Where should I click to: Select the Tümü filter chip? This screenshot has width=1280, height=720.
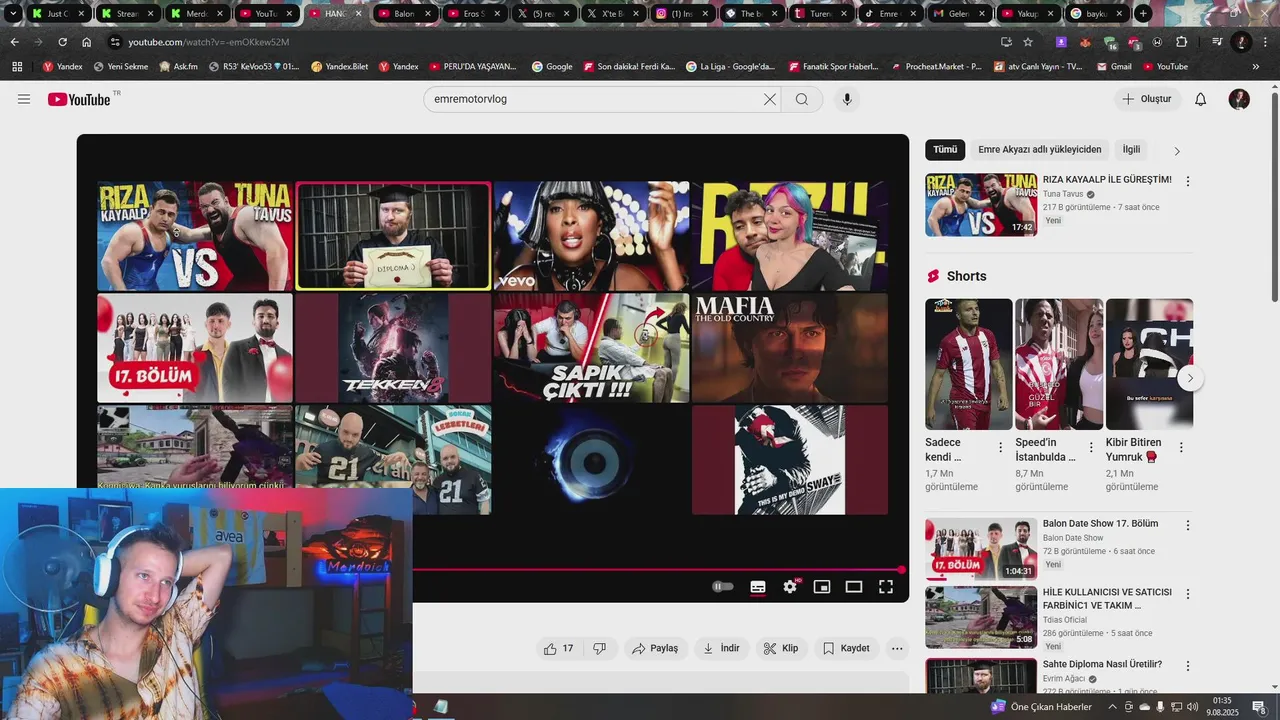click(945, 150)
